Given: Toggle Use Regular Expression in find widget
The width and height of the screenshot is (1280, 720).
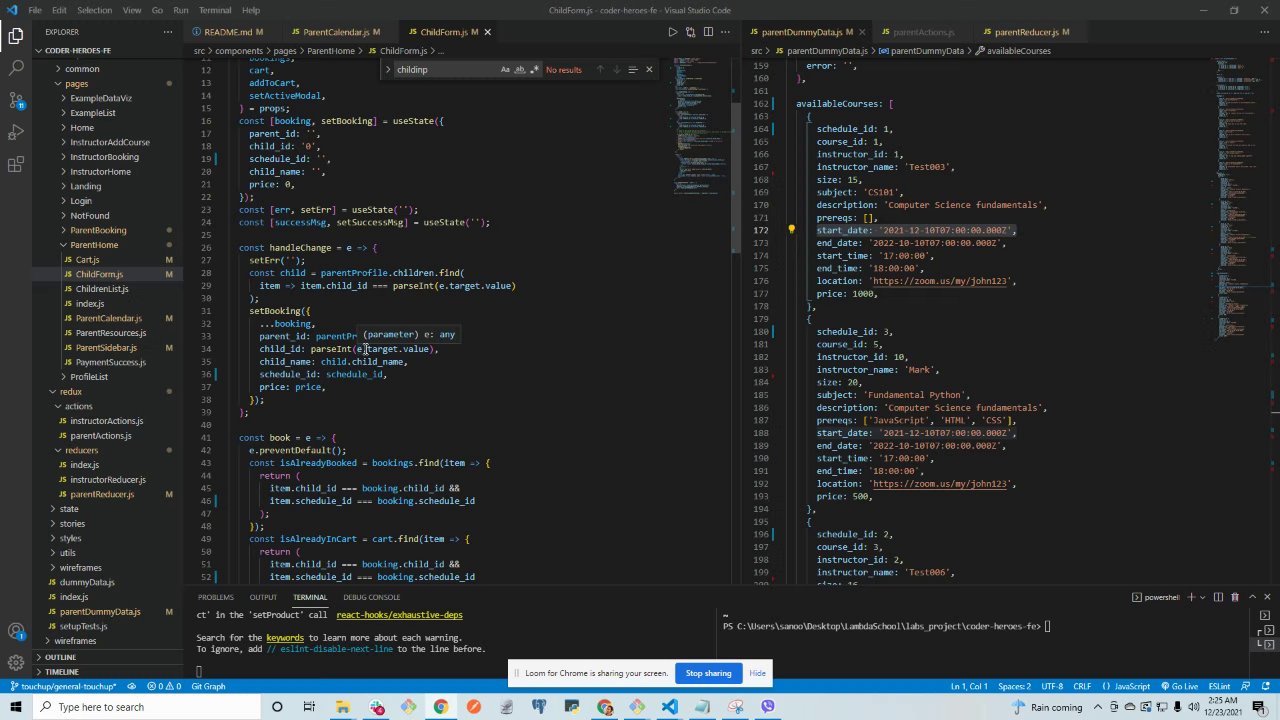Looking at the screenshot, I should pos(534,70).
